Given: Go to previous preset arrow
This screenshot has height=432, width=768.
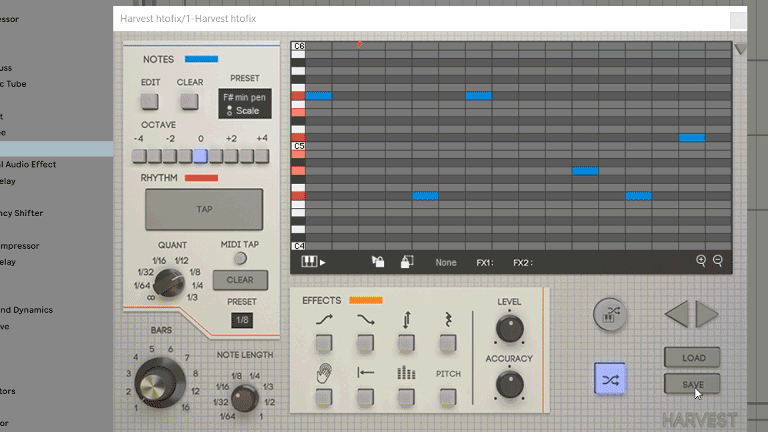Looking at the screenshot, I should (x=676, y=314).
